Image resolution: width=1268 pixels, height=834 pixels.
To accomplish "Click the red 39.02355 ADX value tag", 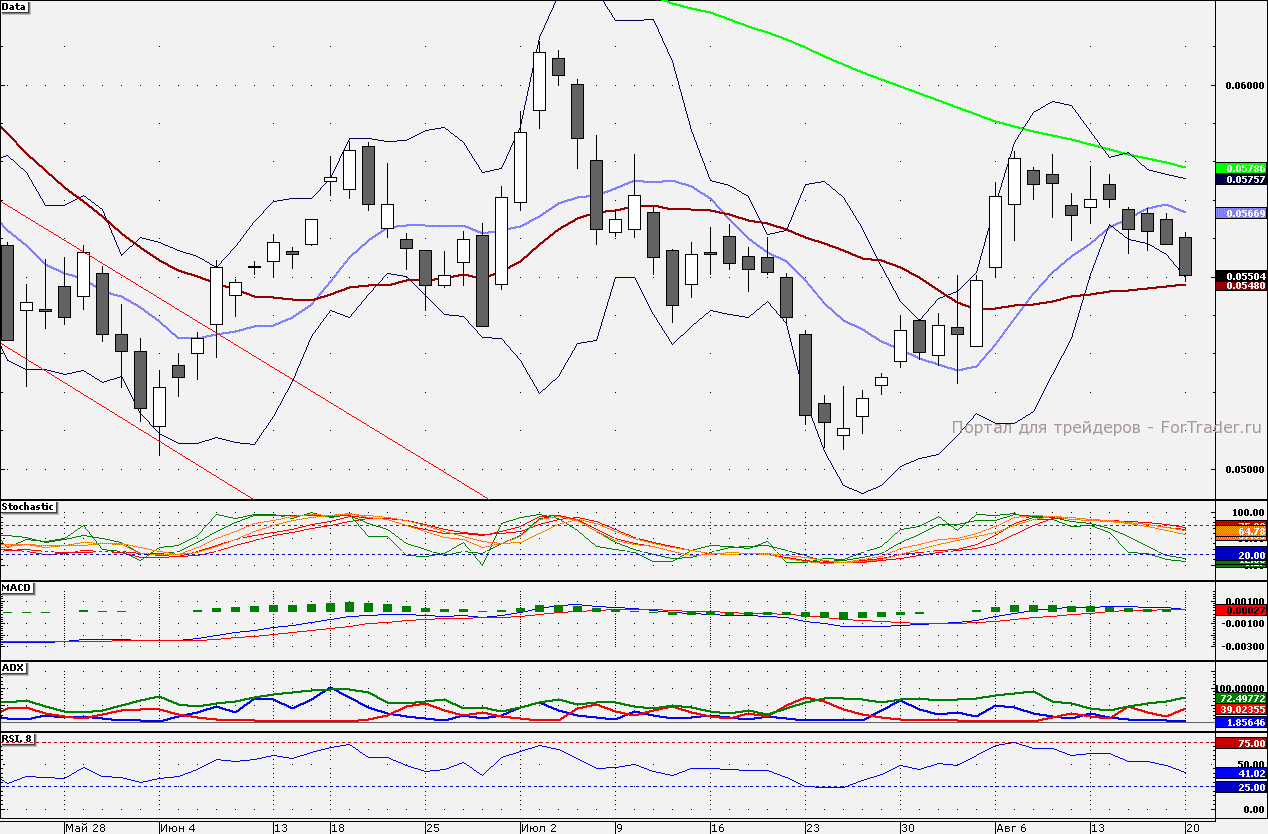I will click(x=1241, y=709).
